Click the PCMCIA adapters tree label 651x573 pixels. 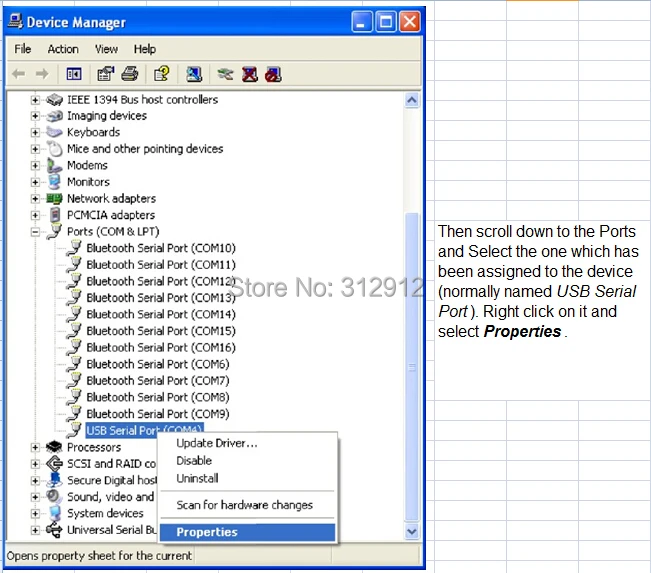(x=111, y=215)
